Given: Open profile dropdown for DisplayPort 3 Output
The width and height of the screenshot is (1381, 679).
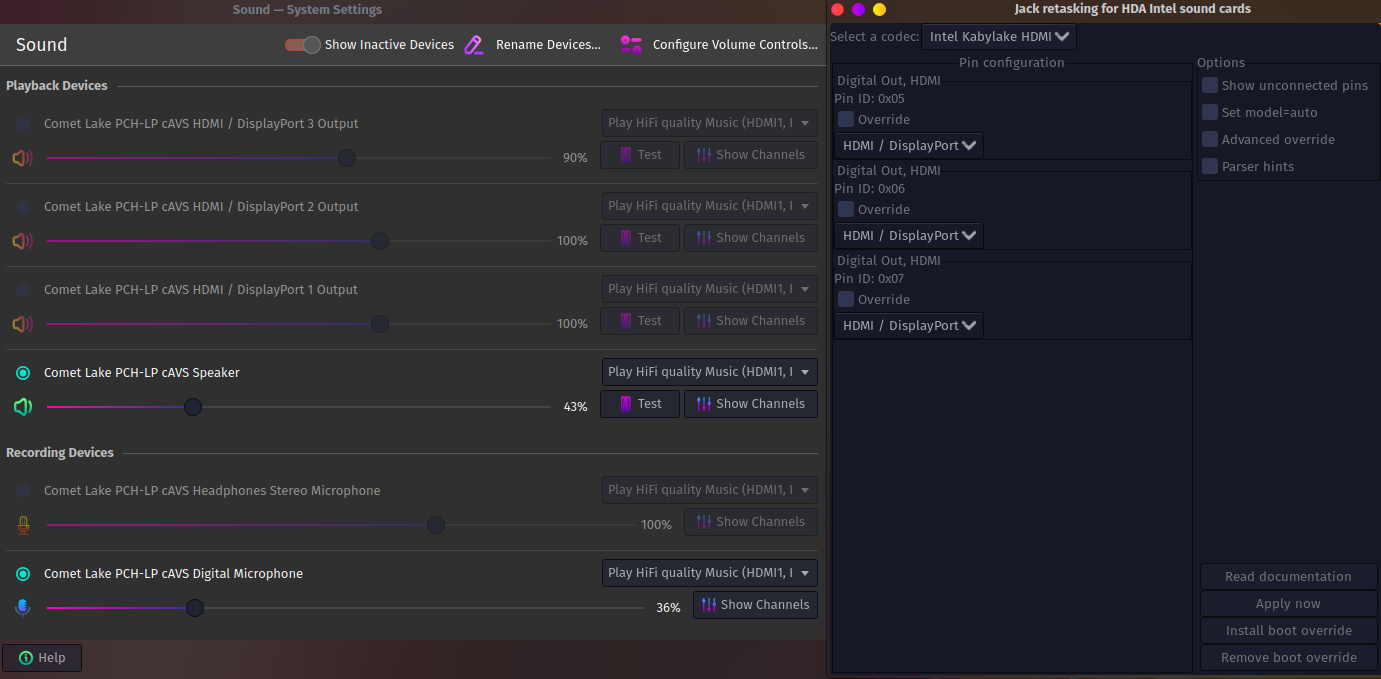Looking at the screenshot, I should [710, 123].
